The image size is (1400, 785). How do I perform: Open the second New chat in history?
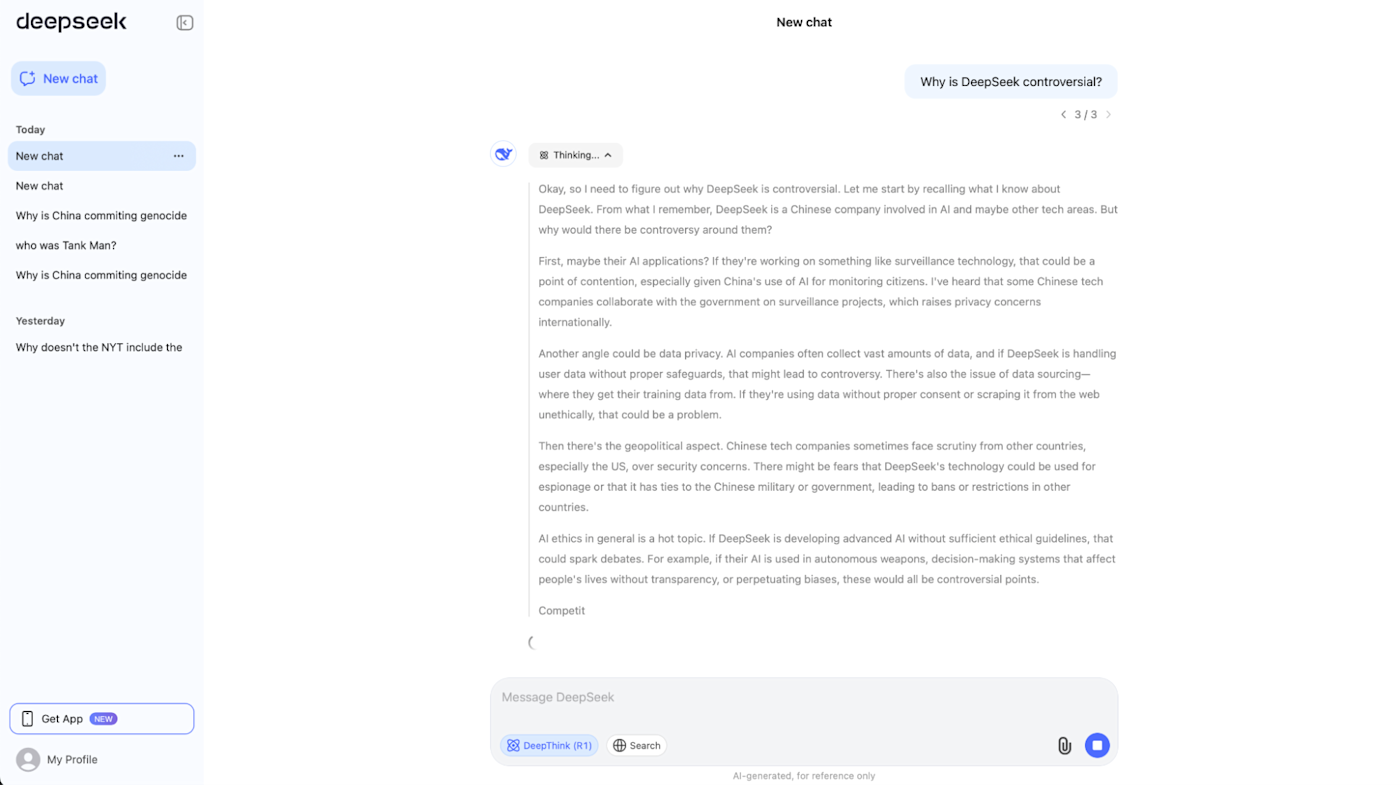(x=101, y=186)
